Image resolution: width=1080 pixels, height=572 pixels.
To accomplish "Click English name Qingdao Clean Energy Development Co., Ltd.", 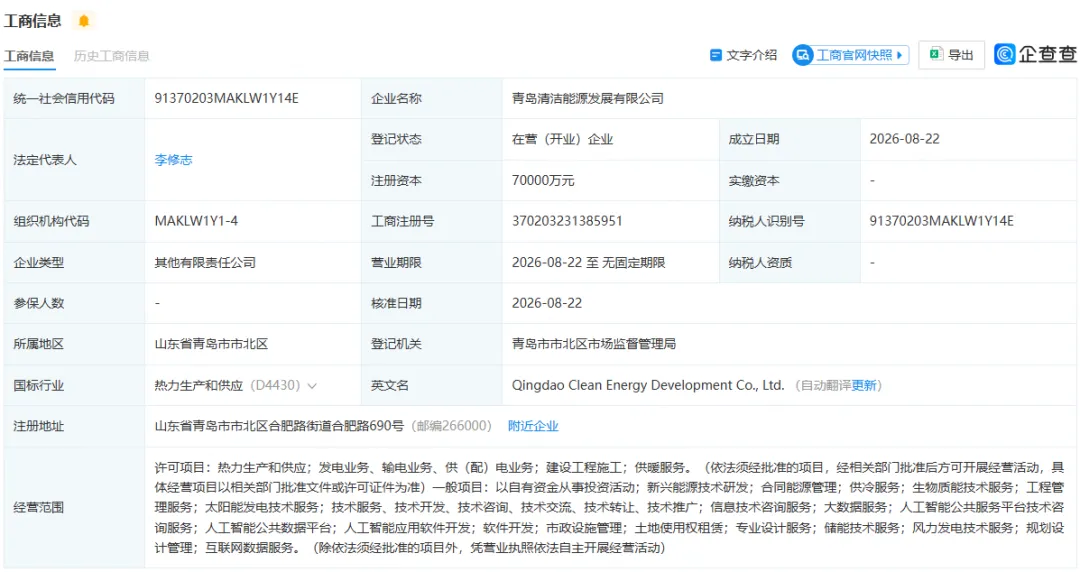I will (x=648, y=385).
